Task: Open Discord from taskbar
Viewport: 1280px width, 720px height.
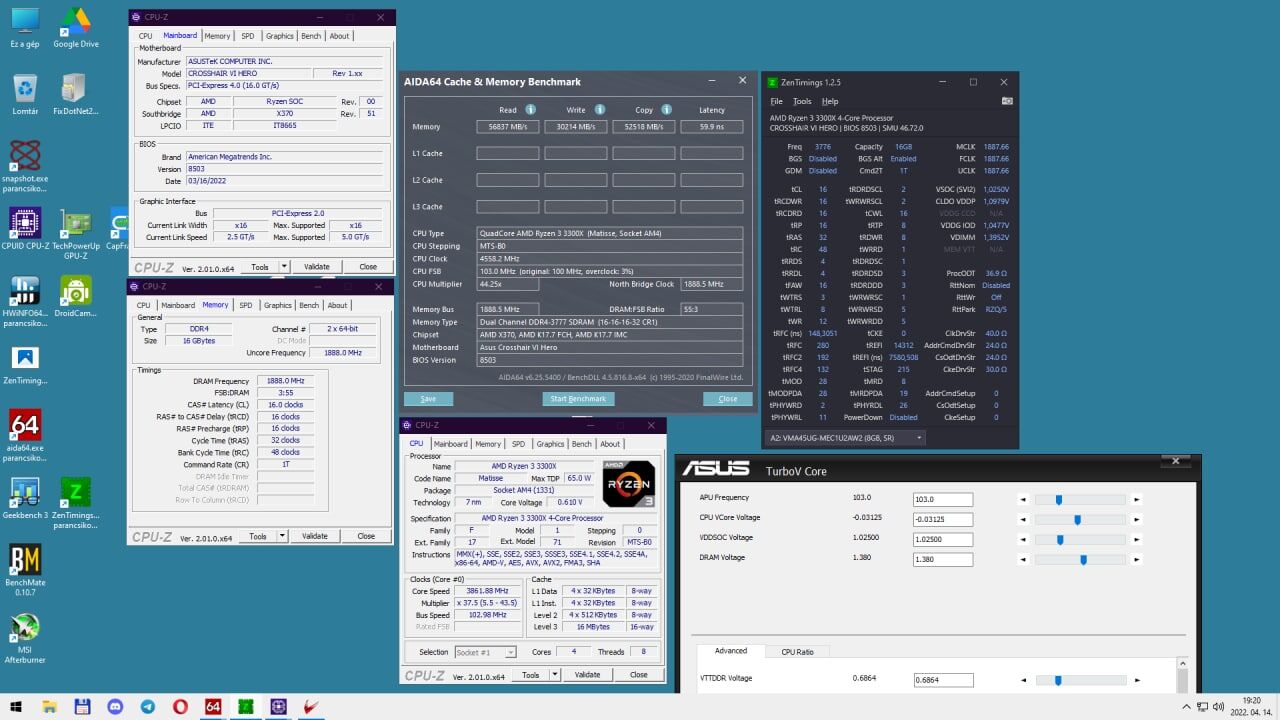Action: point(115,706)
